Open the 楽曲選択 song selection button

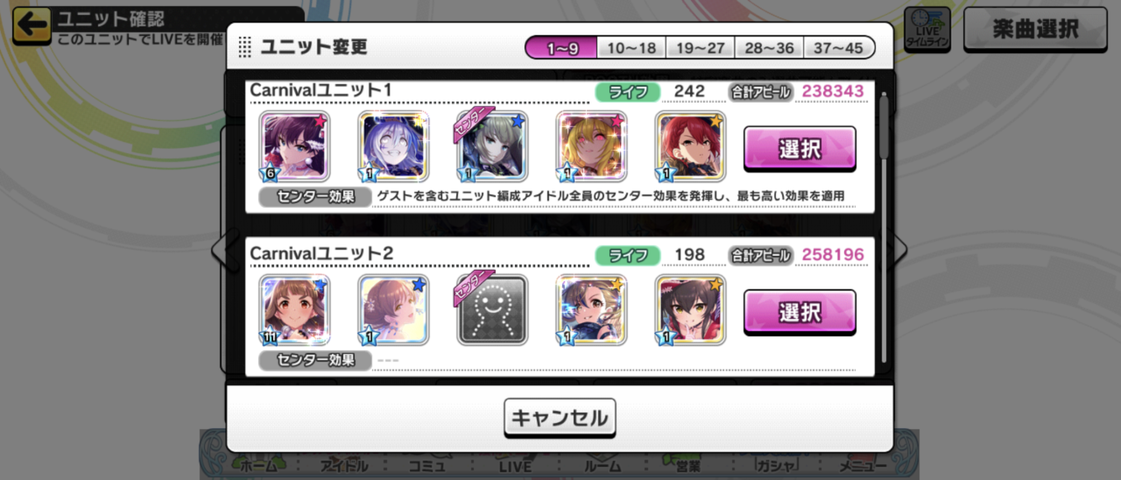[1035, 29]
